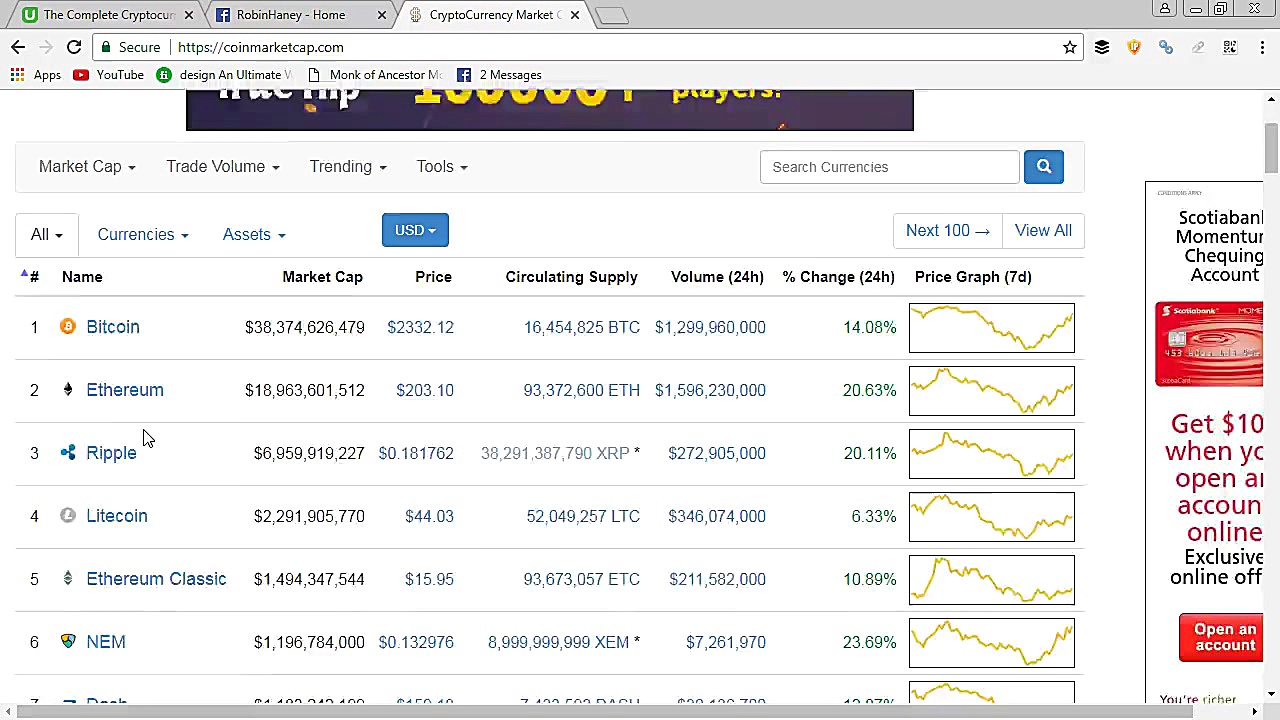
Task: Sort by Circulating Supply column header
Action: click(571, 277)
